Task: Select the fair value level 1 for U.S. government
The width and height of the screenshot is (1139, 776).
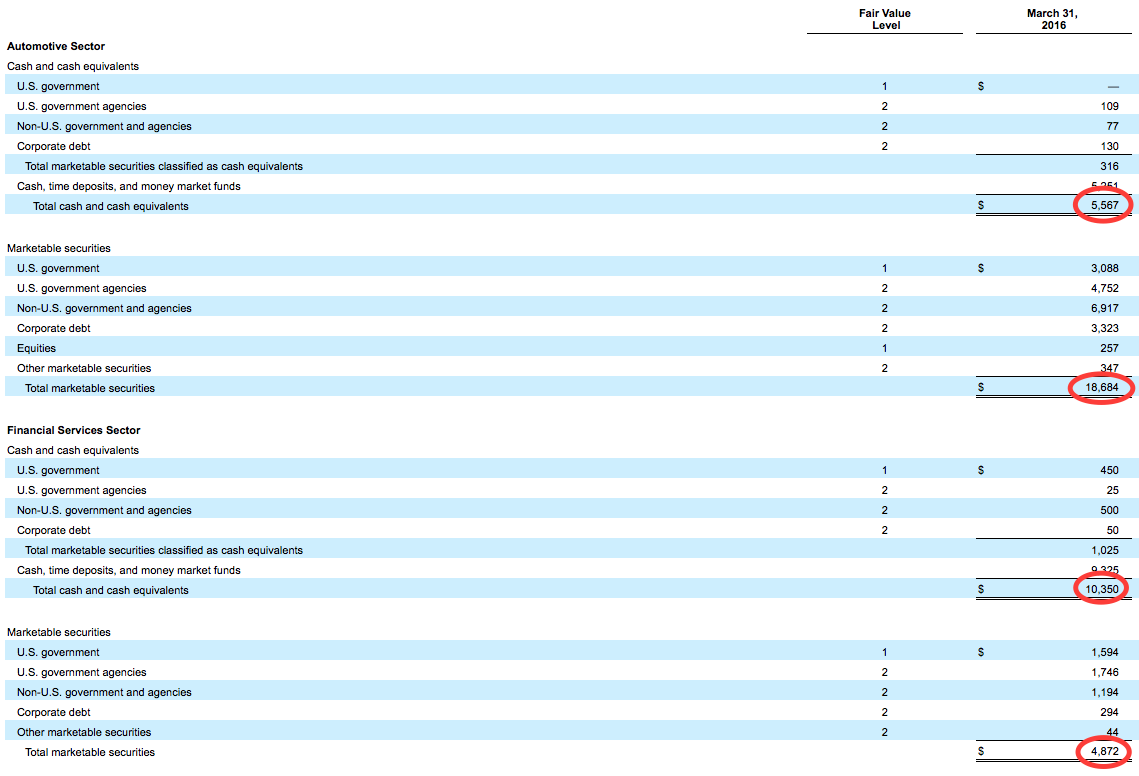Action: 884,86
